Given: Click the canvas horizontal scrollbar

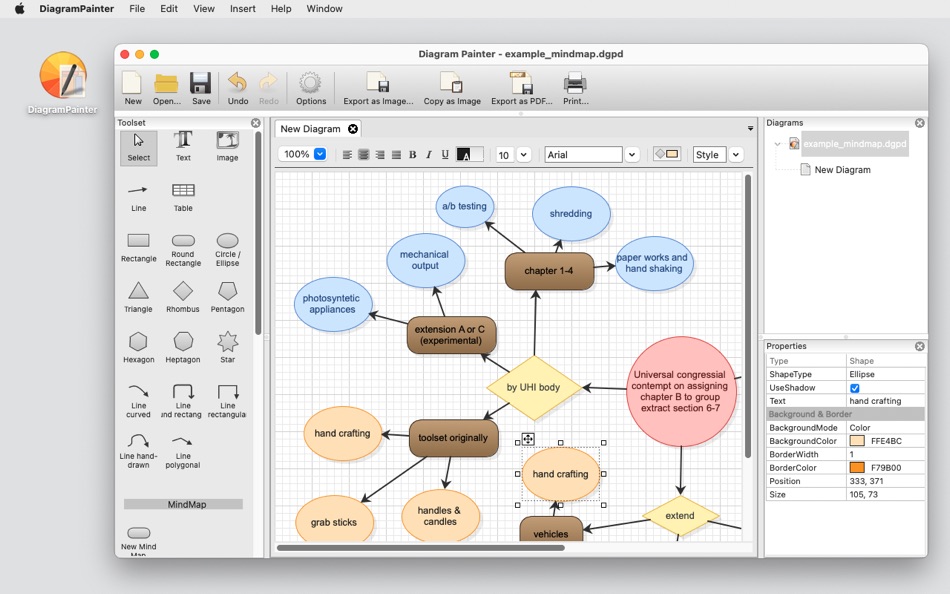Looking at the screenshot, I should (420, 548).
